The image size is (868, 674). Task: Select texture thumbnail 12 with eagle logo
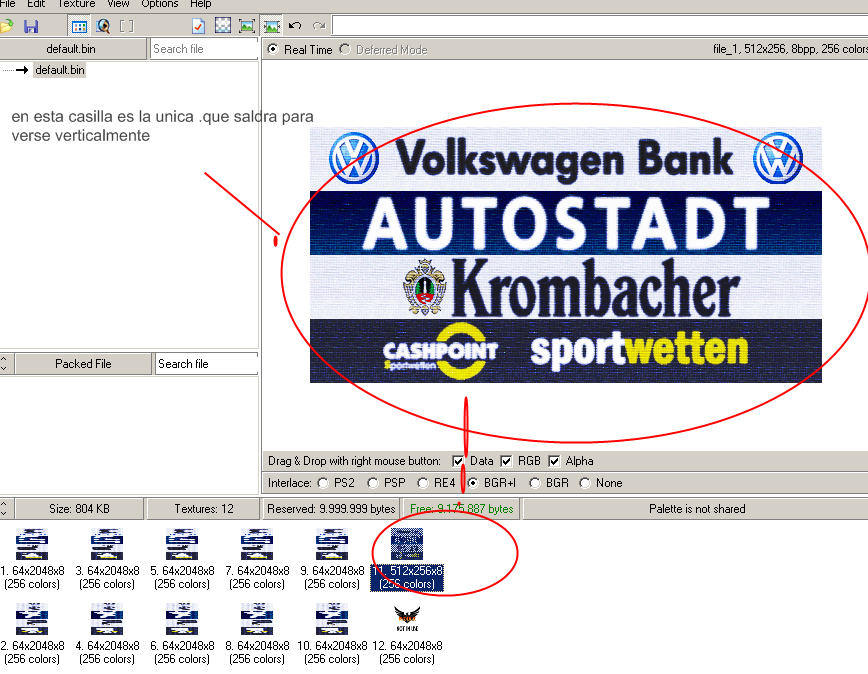[407, 634]
